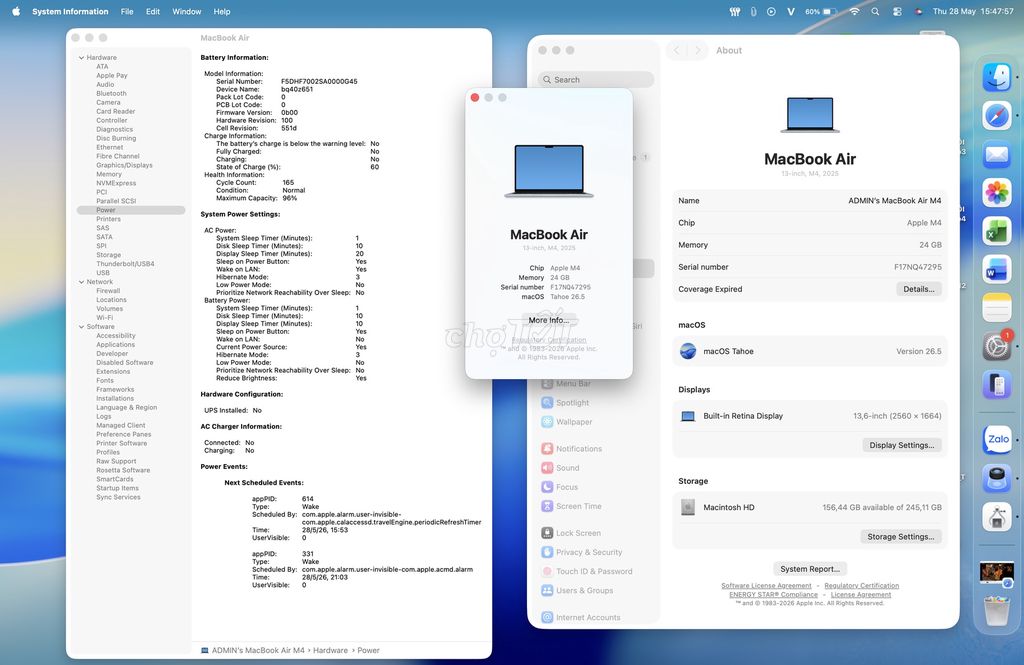
Task: Open Photos from the Dock
Action: pos(997,193)
